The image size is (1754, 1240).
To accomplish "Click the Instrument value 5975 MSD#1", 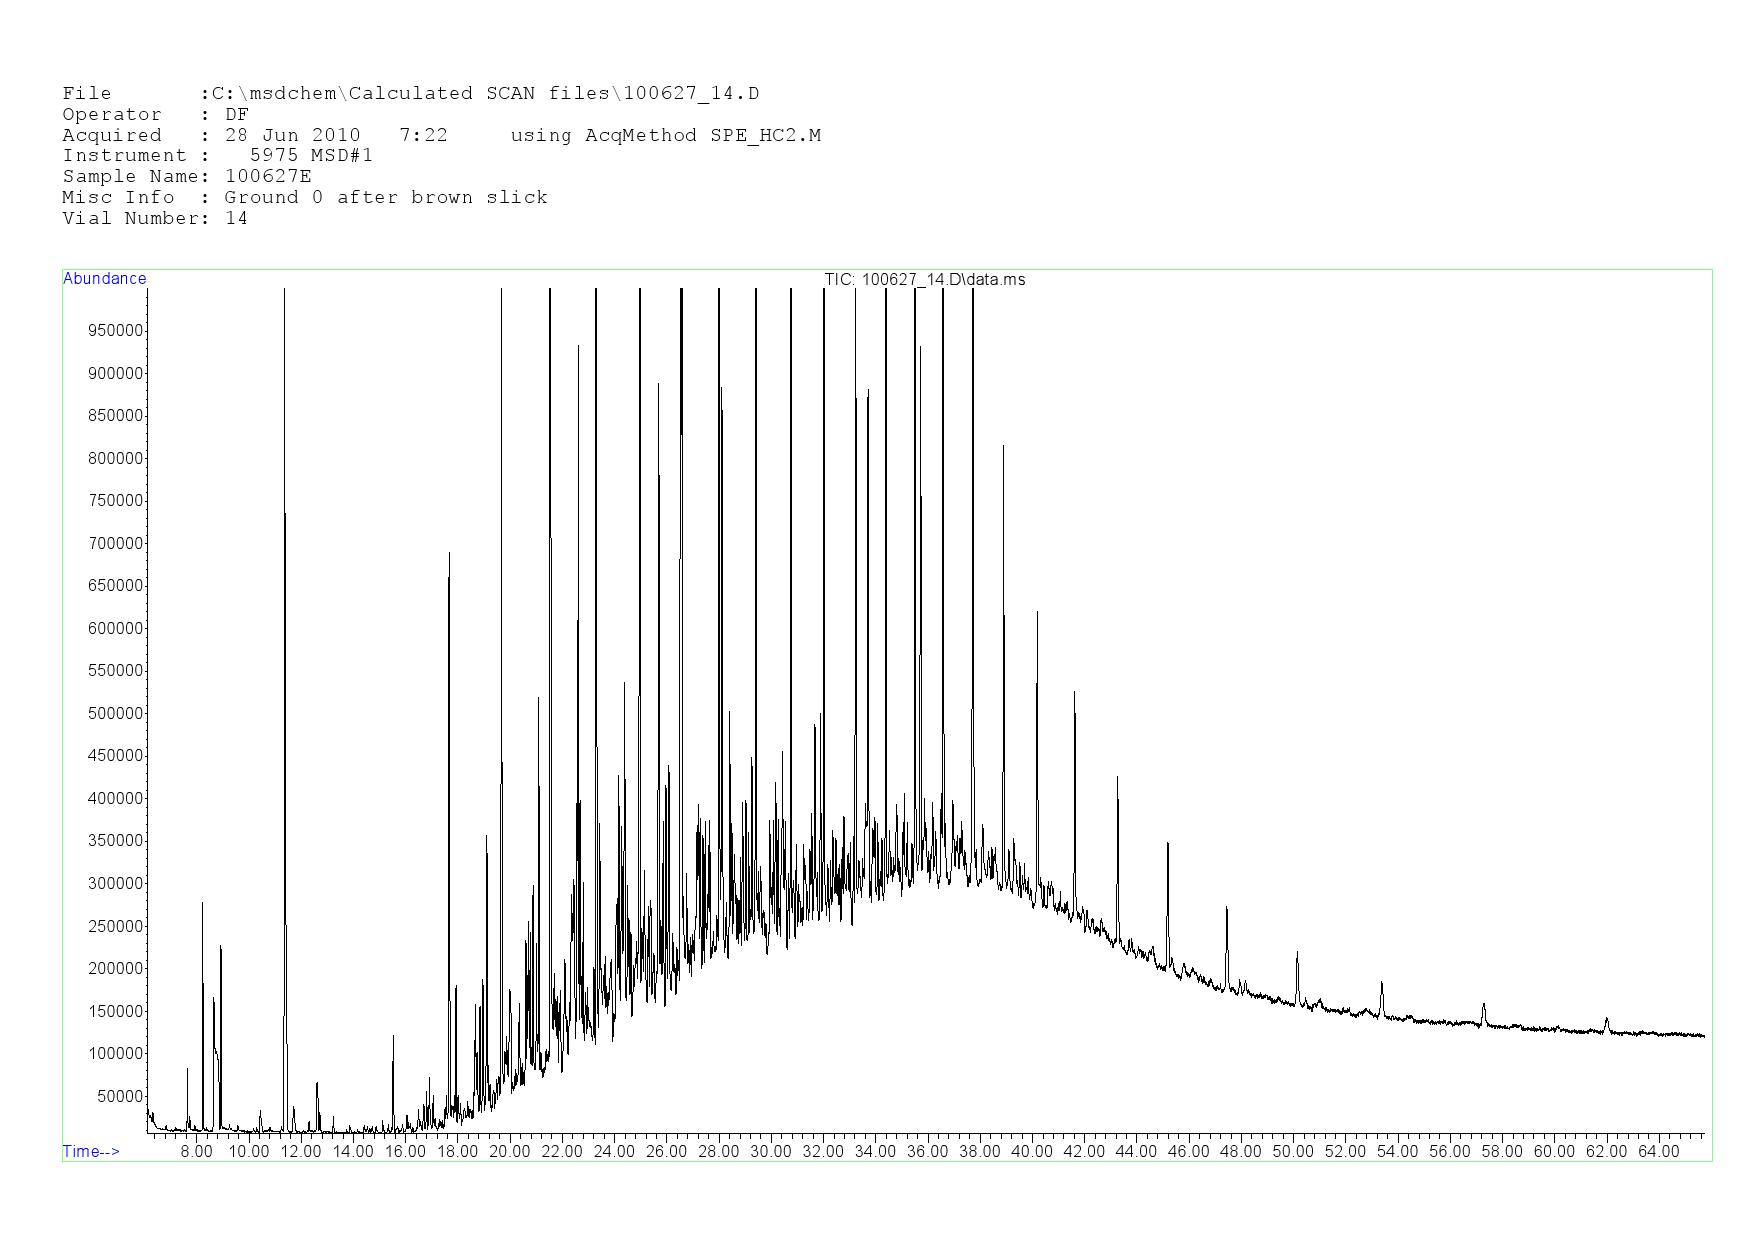I will coord(311,156).
